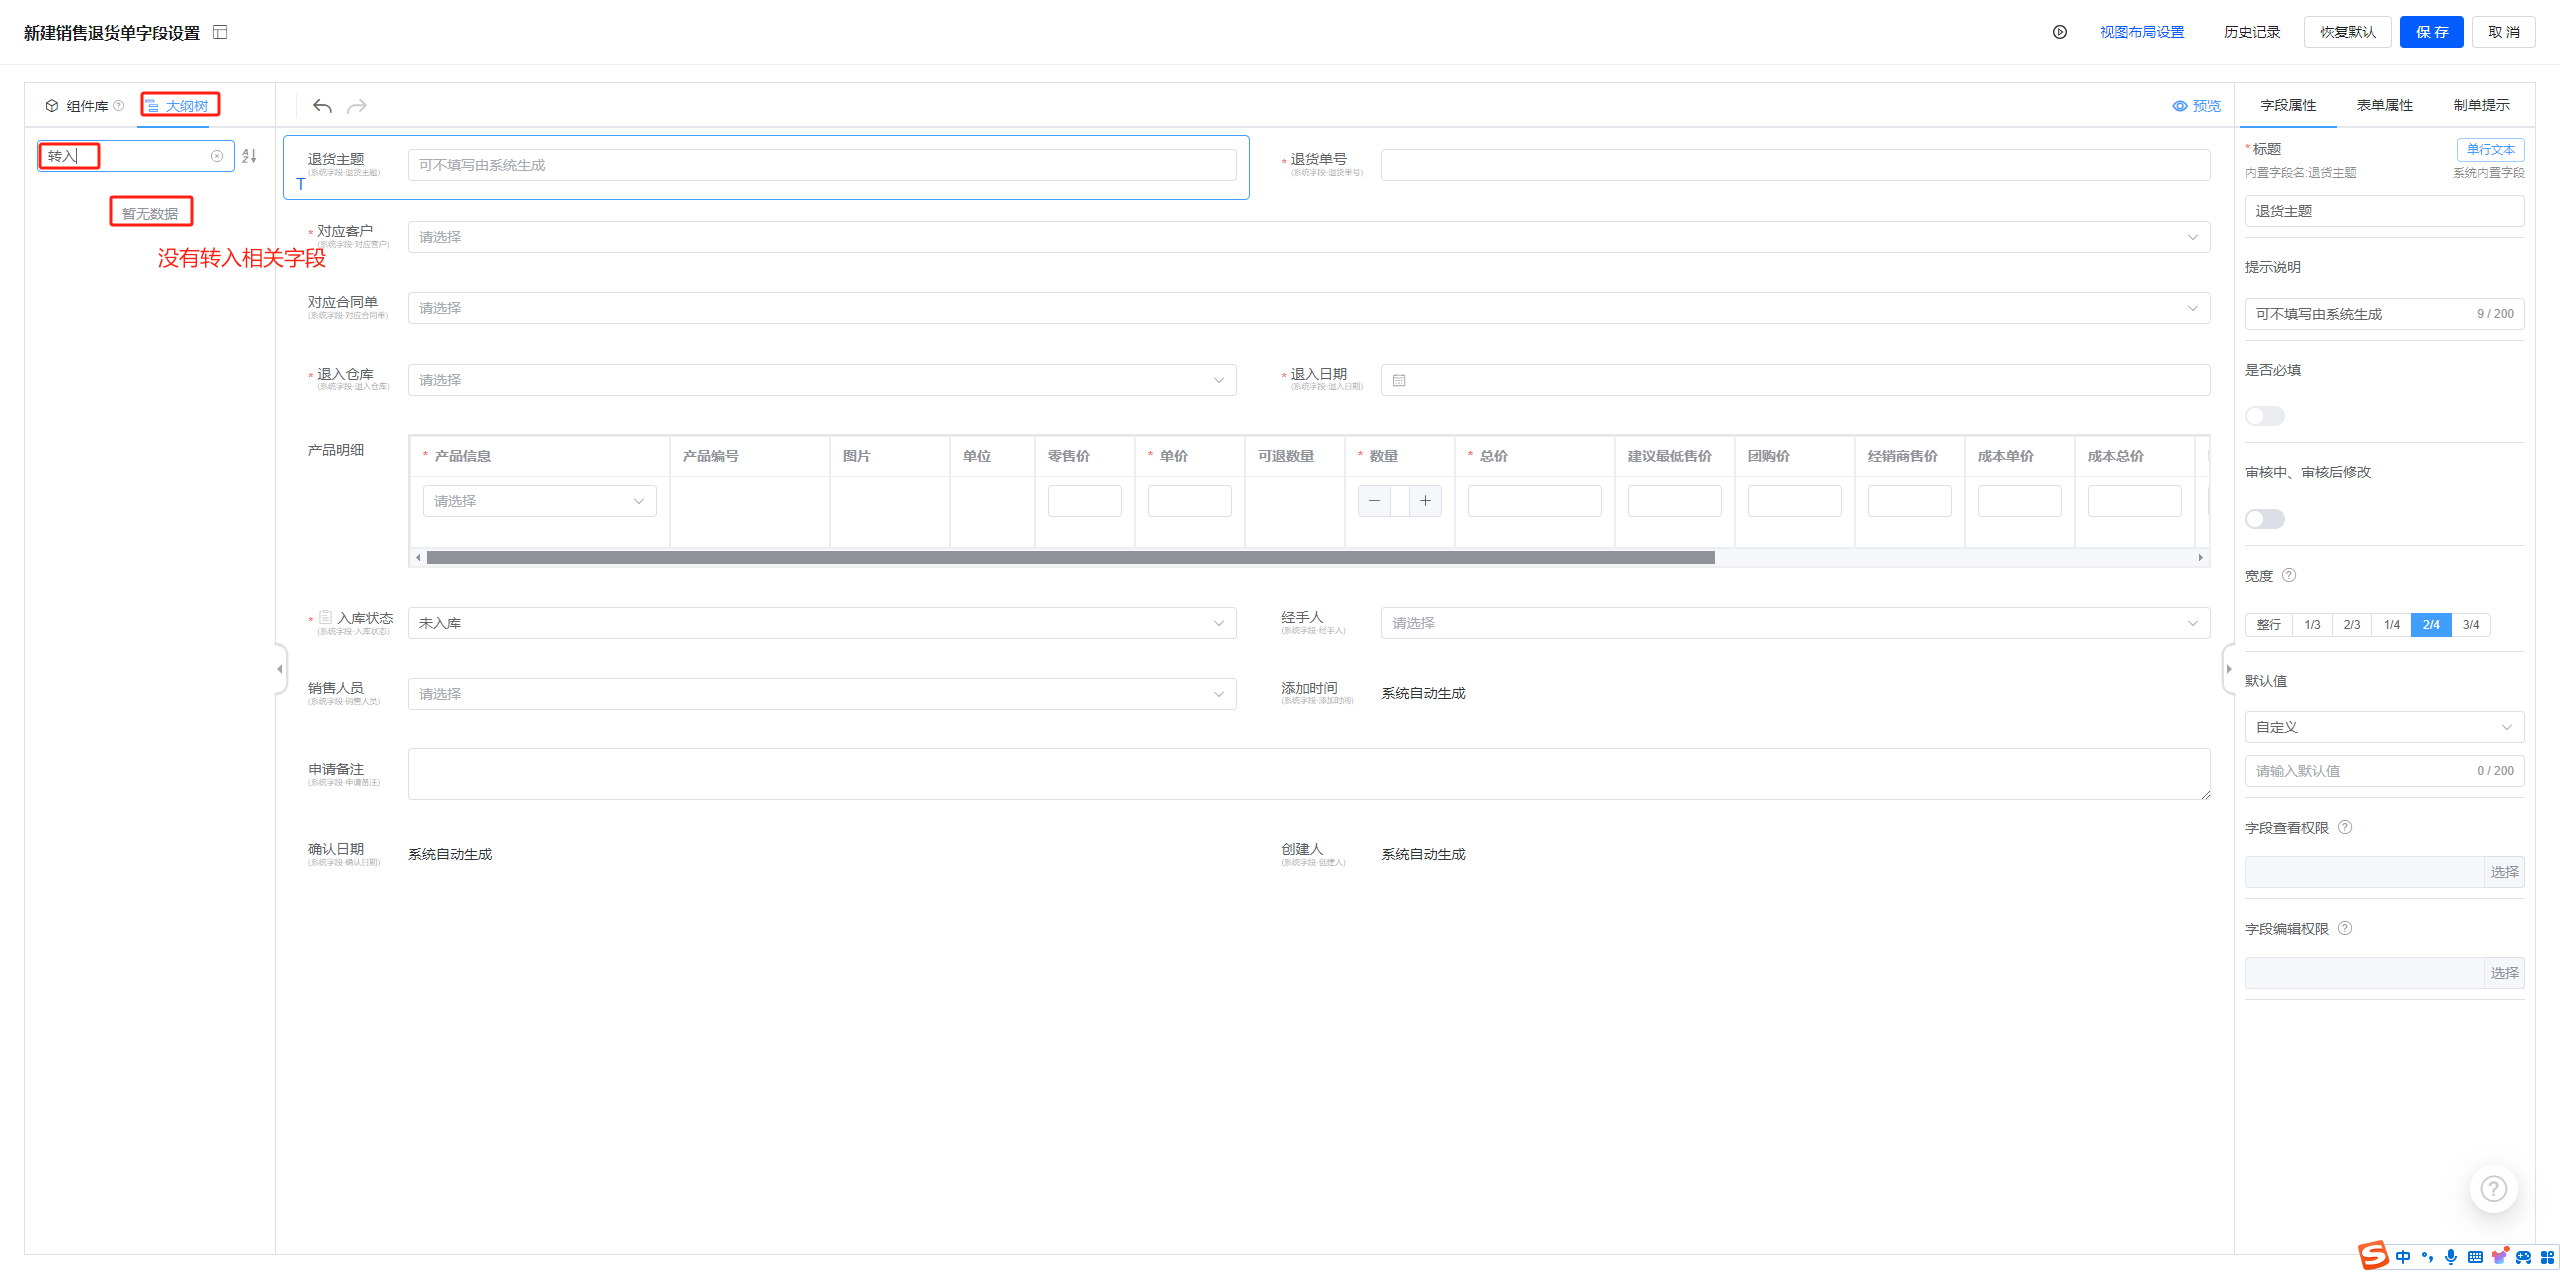The height and width of the screenshot is (1279, 2560).
Task: Open the 入库状态 dropdown
Action: pyautogui.click(x=821, y=623)
